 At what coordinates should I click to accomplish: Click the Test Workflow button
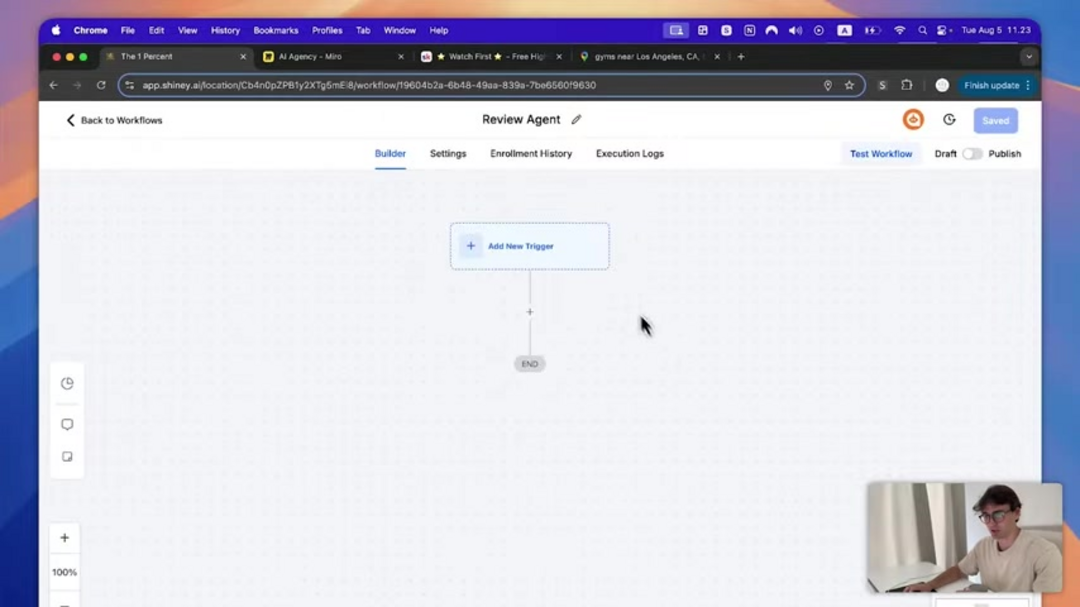tap(881, 154)
